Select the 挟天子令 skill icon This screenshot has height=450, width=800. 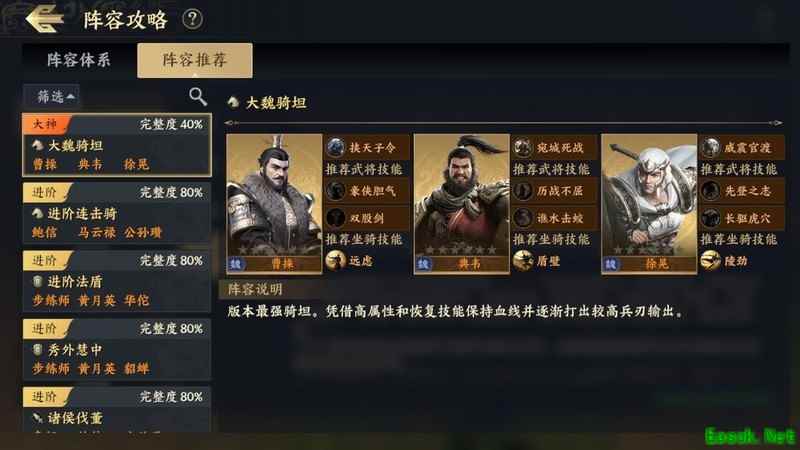(x=335, y=147)
